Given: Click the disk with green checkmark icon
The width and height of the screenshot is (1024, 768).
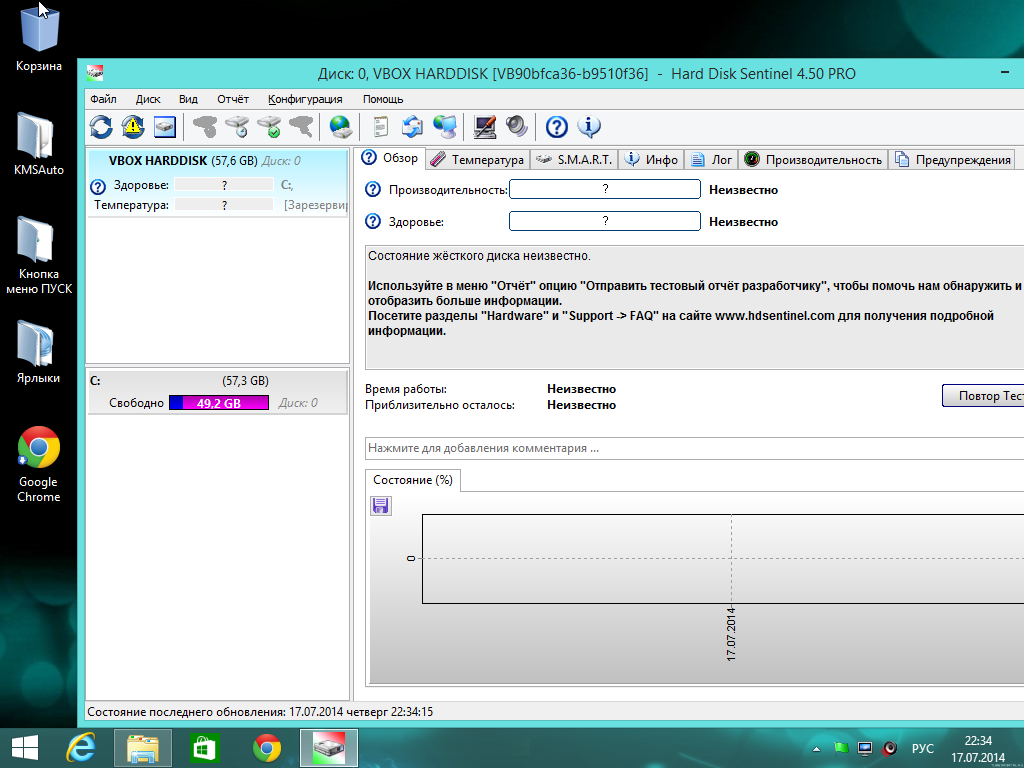Looking at the screenshot, I should click(269, 127).
